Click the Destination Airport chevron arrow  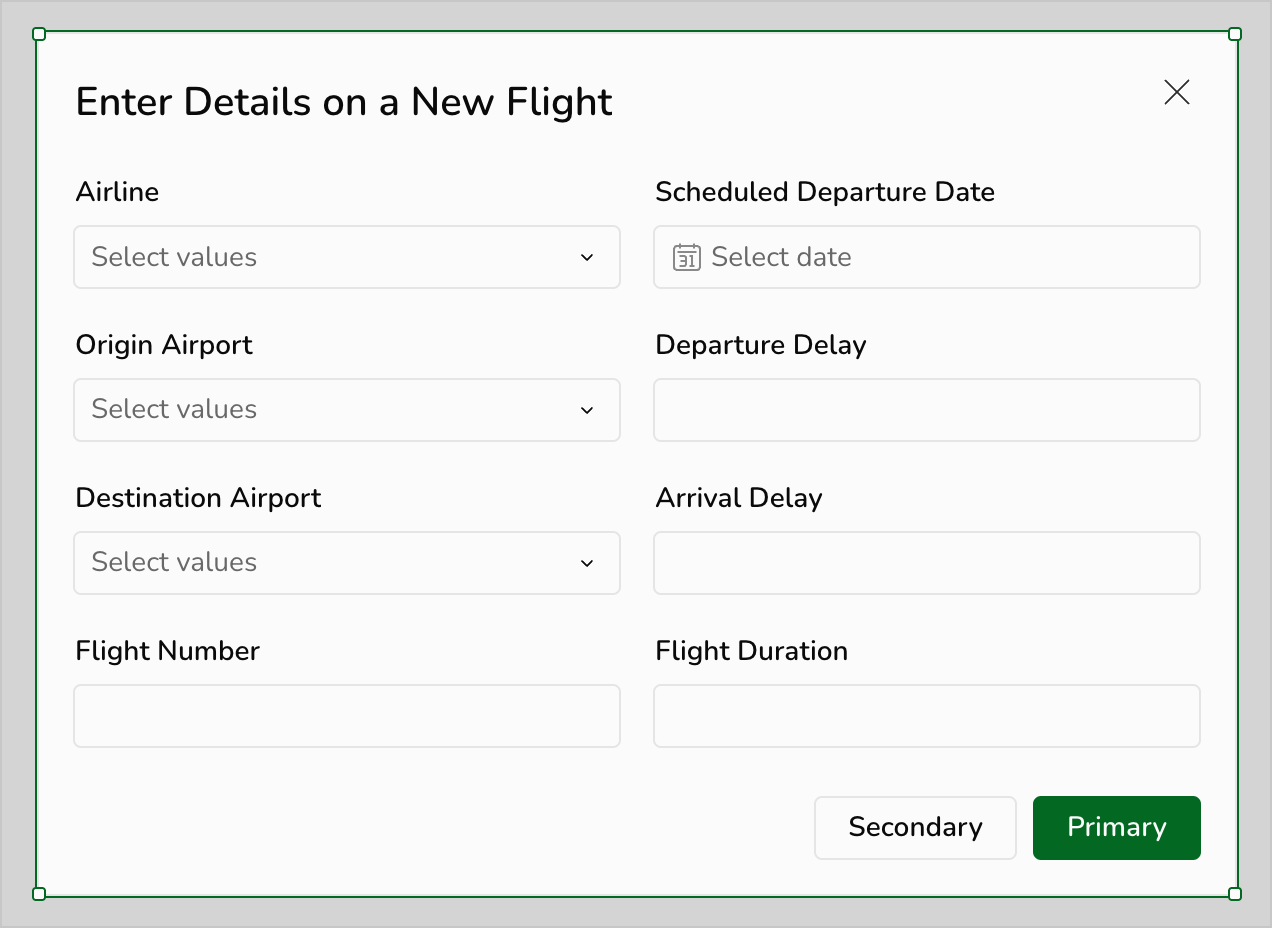point(587,563)
